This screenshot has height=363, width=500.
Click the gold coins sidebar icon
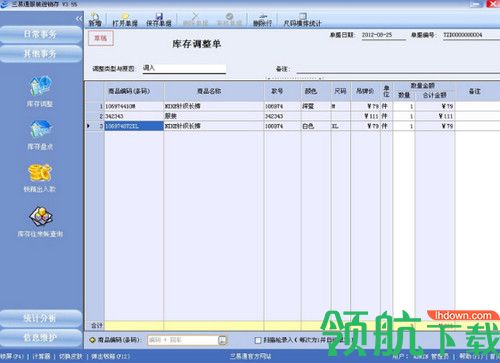40,173
